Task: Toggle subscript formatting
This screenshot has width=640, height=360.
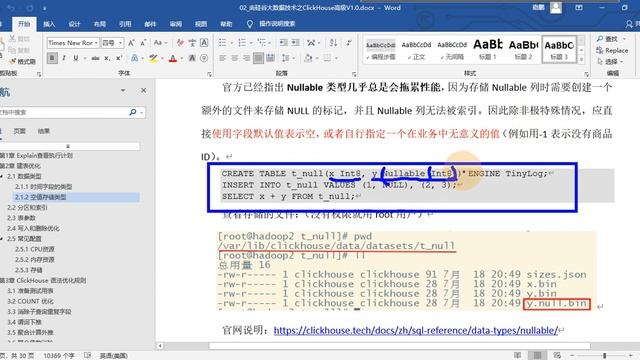Action: coord(107,58)
